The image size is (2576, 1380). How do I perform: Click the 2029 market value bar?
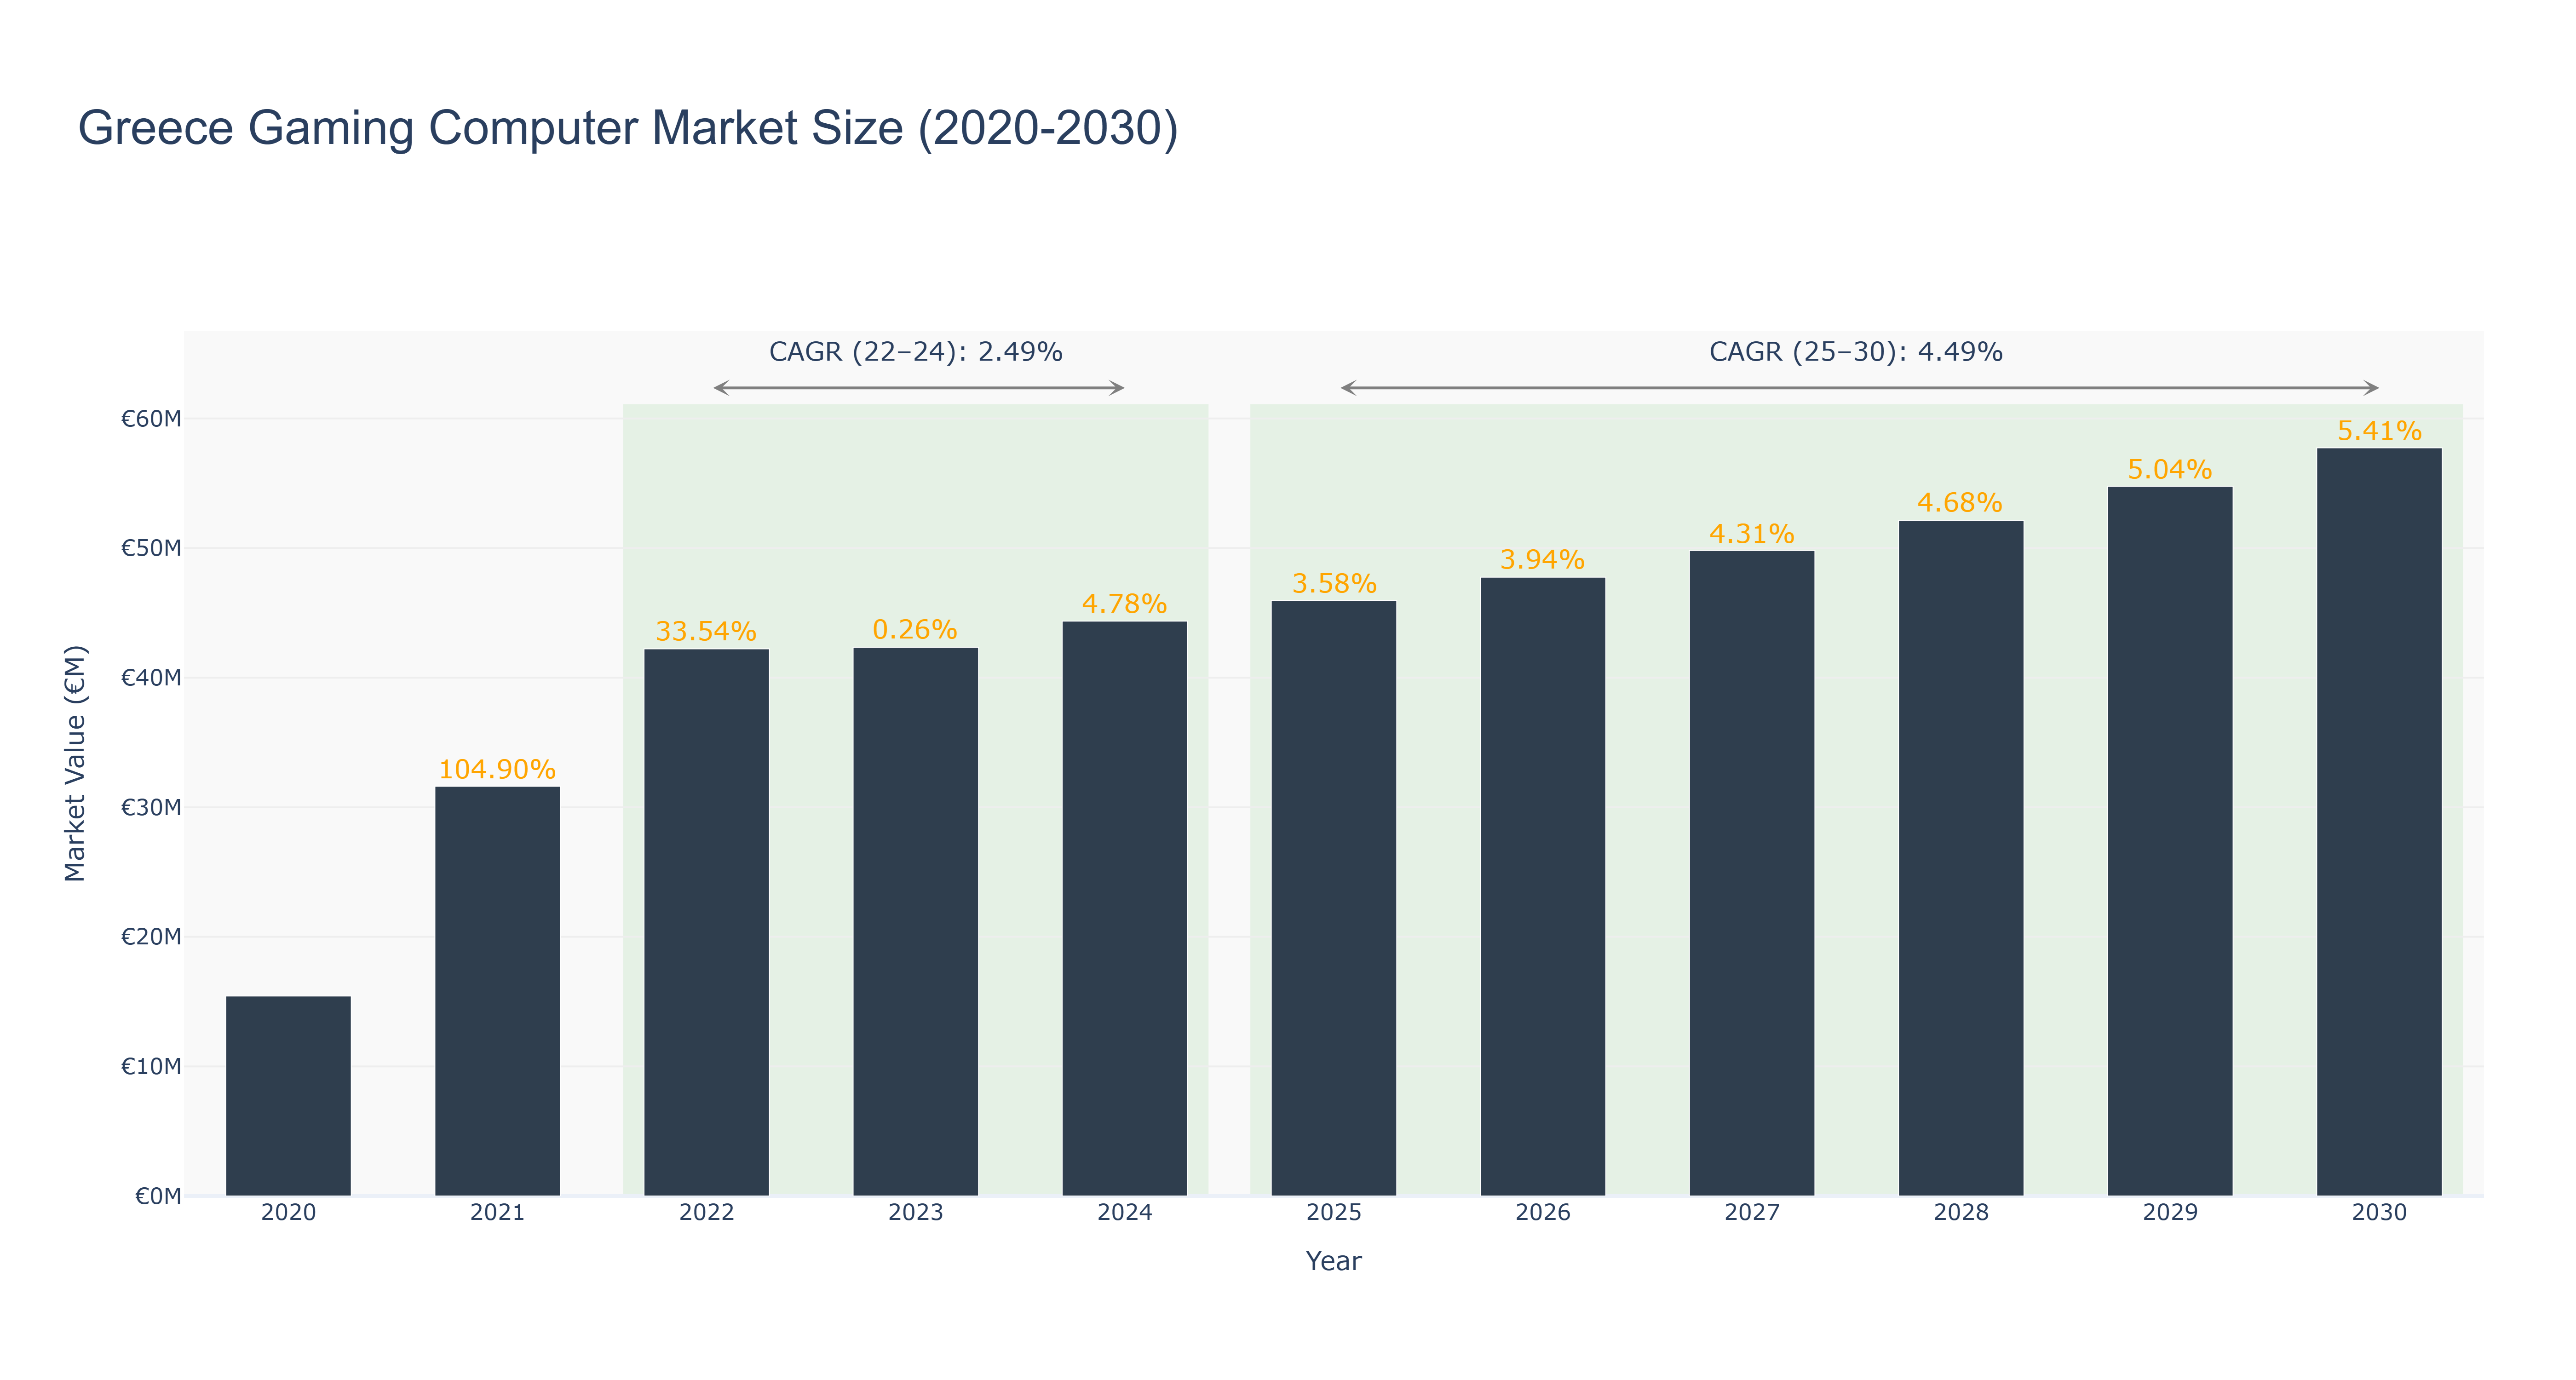[2169, 841]
